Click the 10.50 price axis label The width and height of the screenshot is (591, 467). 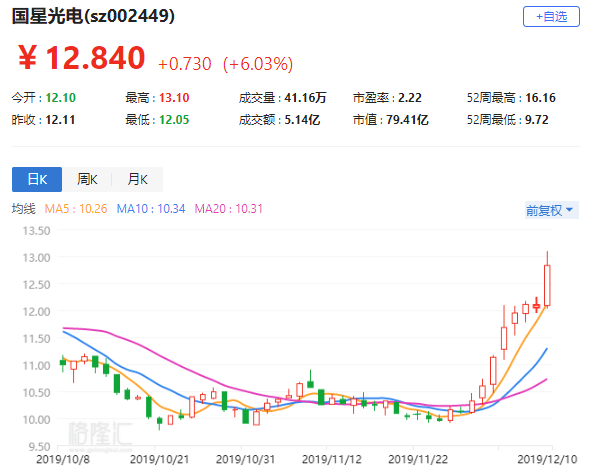tap(36, 392)
